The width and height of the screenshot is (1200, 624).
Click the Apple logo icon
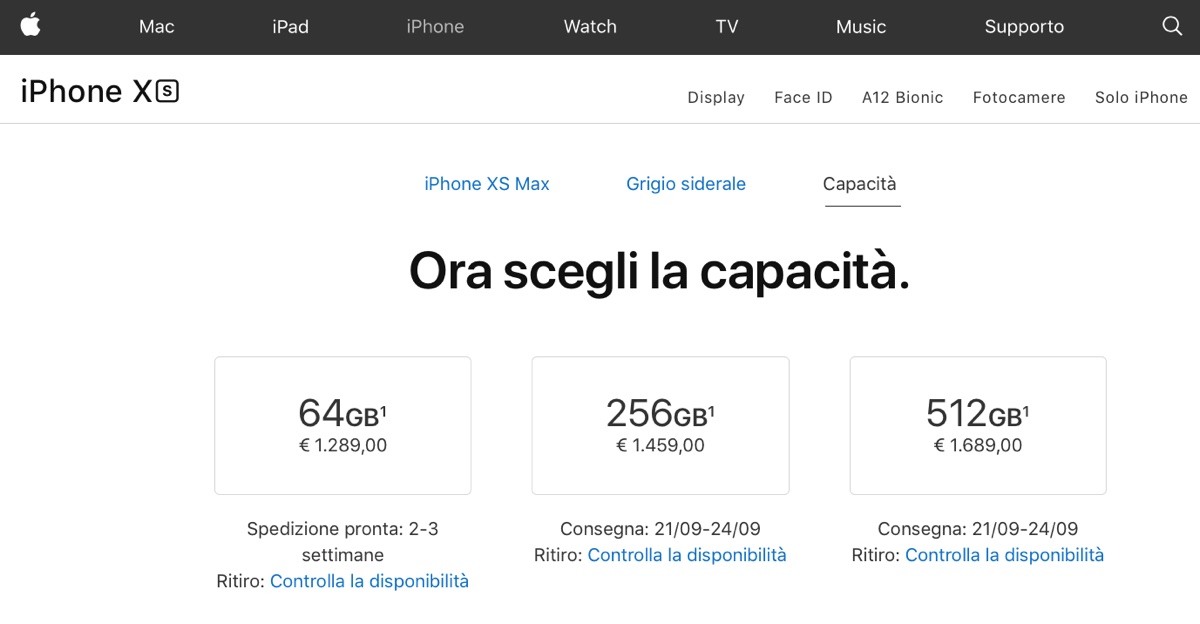click(x=31, y=25)
